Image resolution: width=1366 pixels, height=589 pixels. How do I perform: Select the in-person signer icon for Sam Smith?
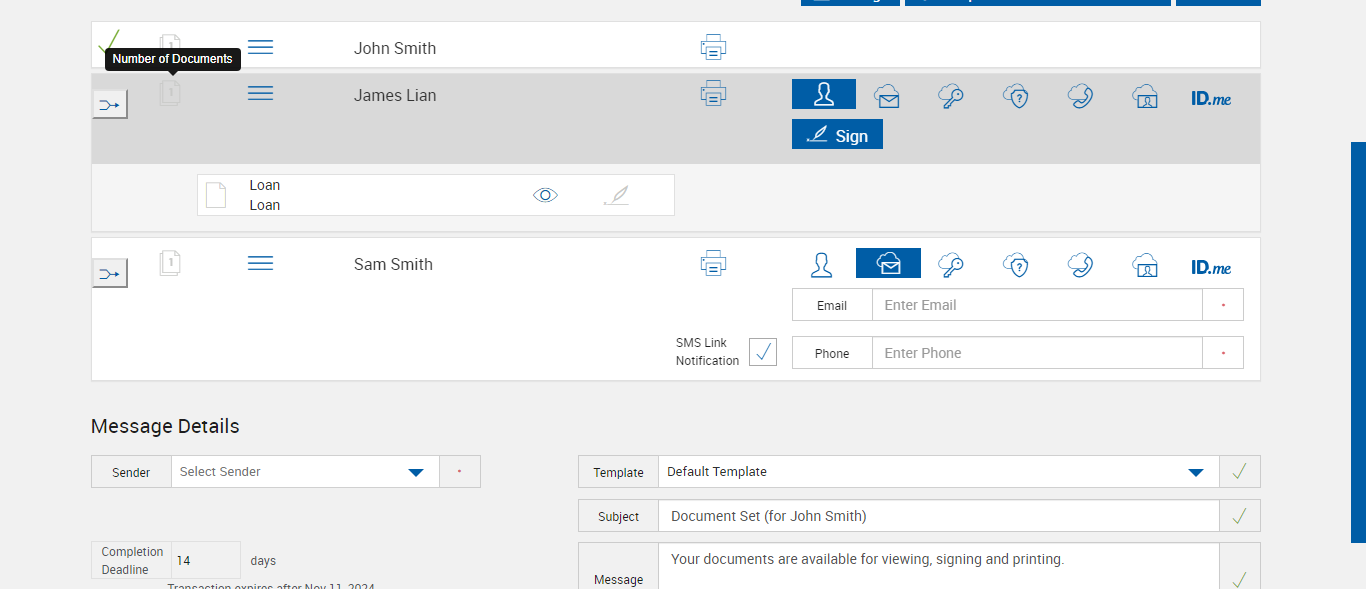821,264
